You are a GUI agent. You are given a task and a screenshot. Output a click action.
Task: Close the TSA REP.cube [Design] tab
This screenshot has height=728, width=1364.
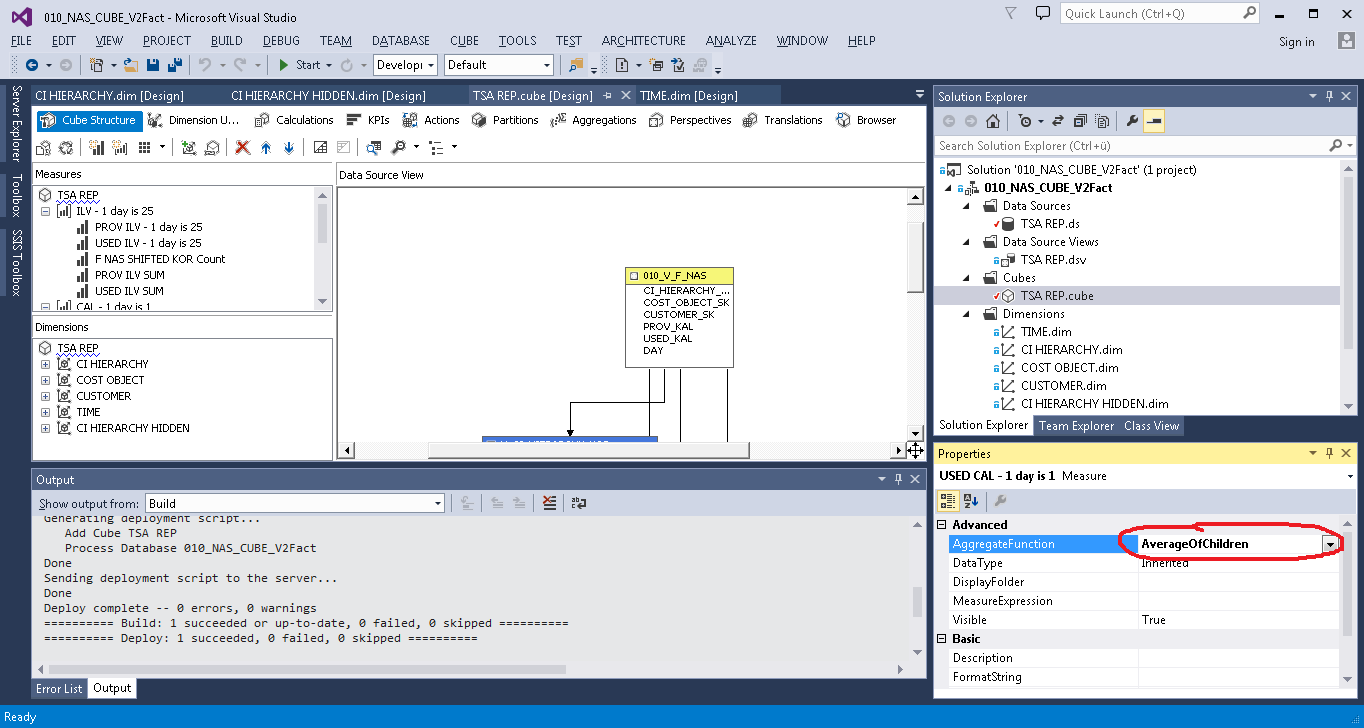coord(626,96)
